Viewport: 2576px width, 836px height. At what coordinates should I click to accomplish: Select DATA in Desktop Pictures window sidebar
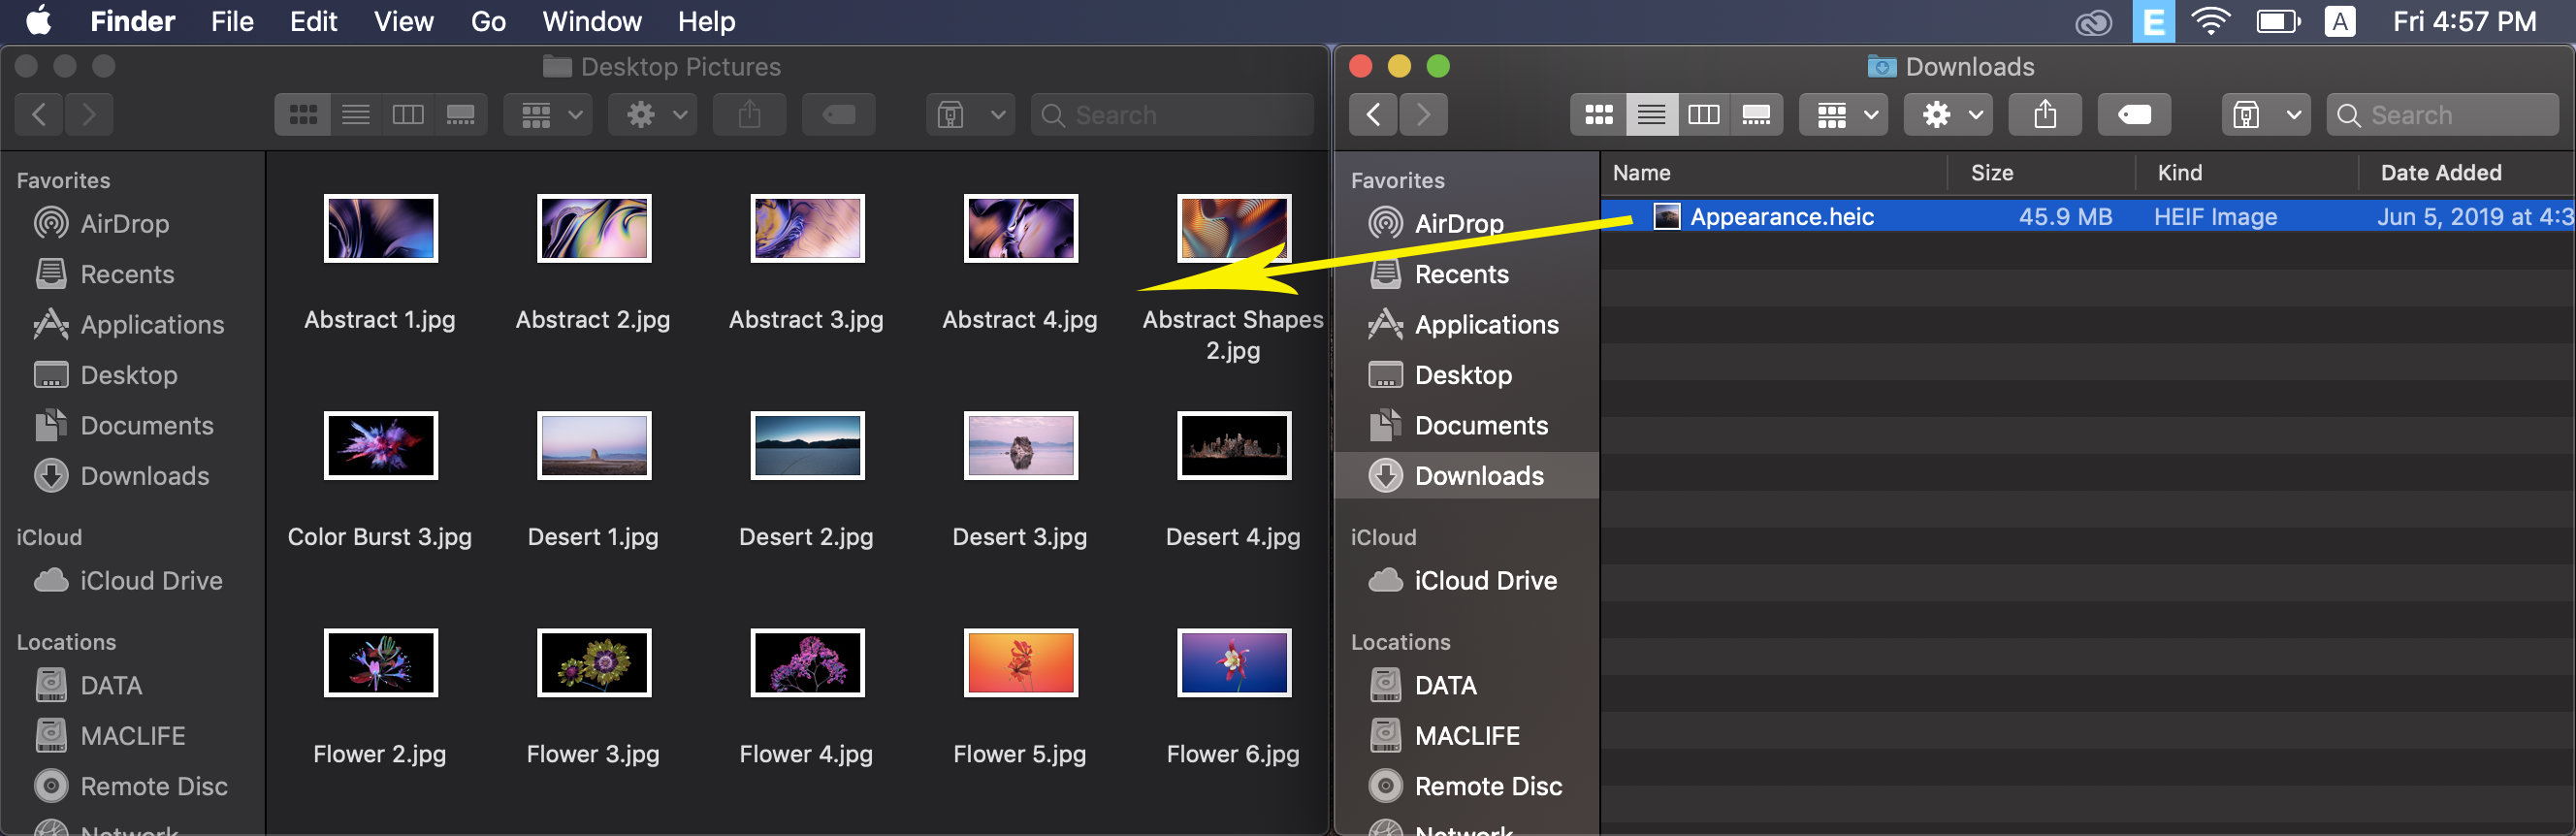(x=132, y=685)
